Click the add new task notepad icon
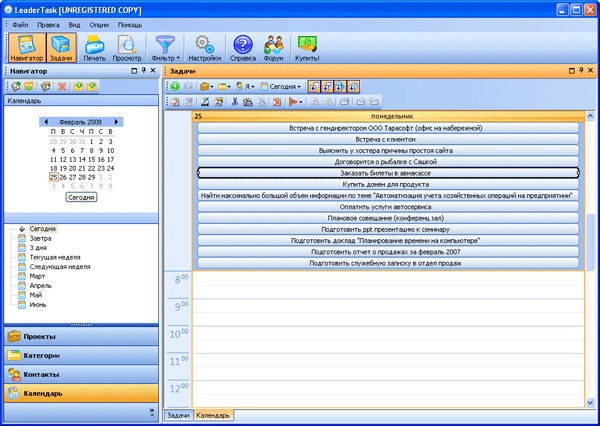This screenshot has height=426, width=600. coord(175,102)
